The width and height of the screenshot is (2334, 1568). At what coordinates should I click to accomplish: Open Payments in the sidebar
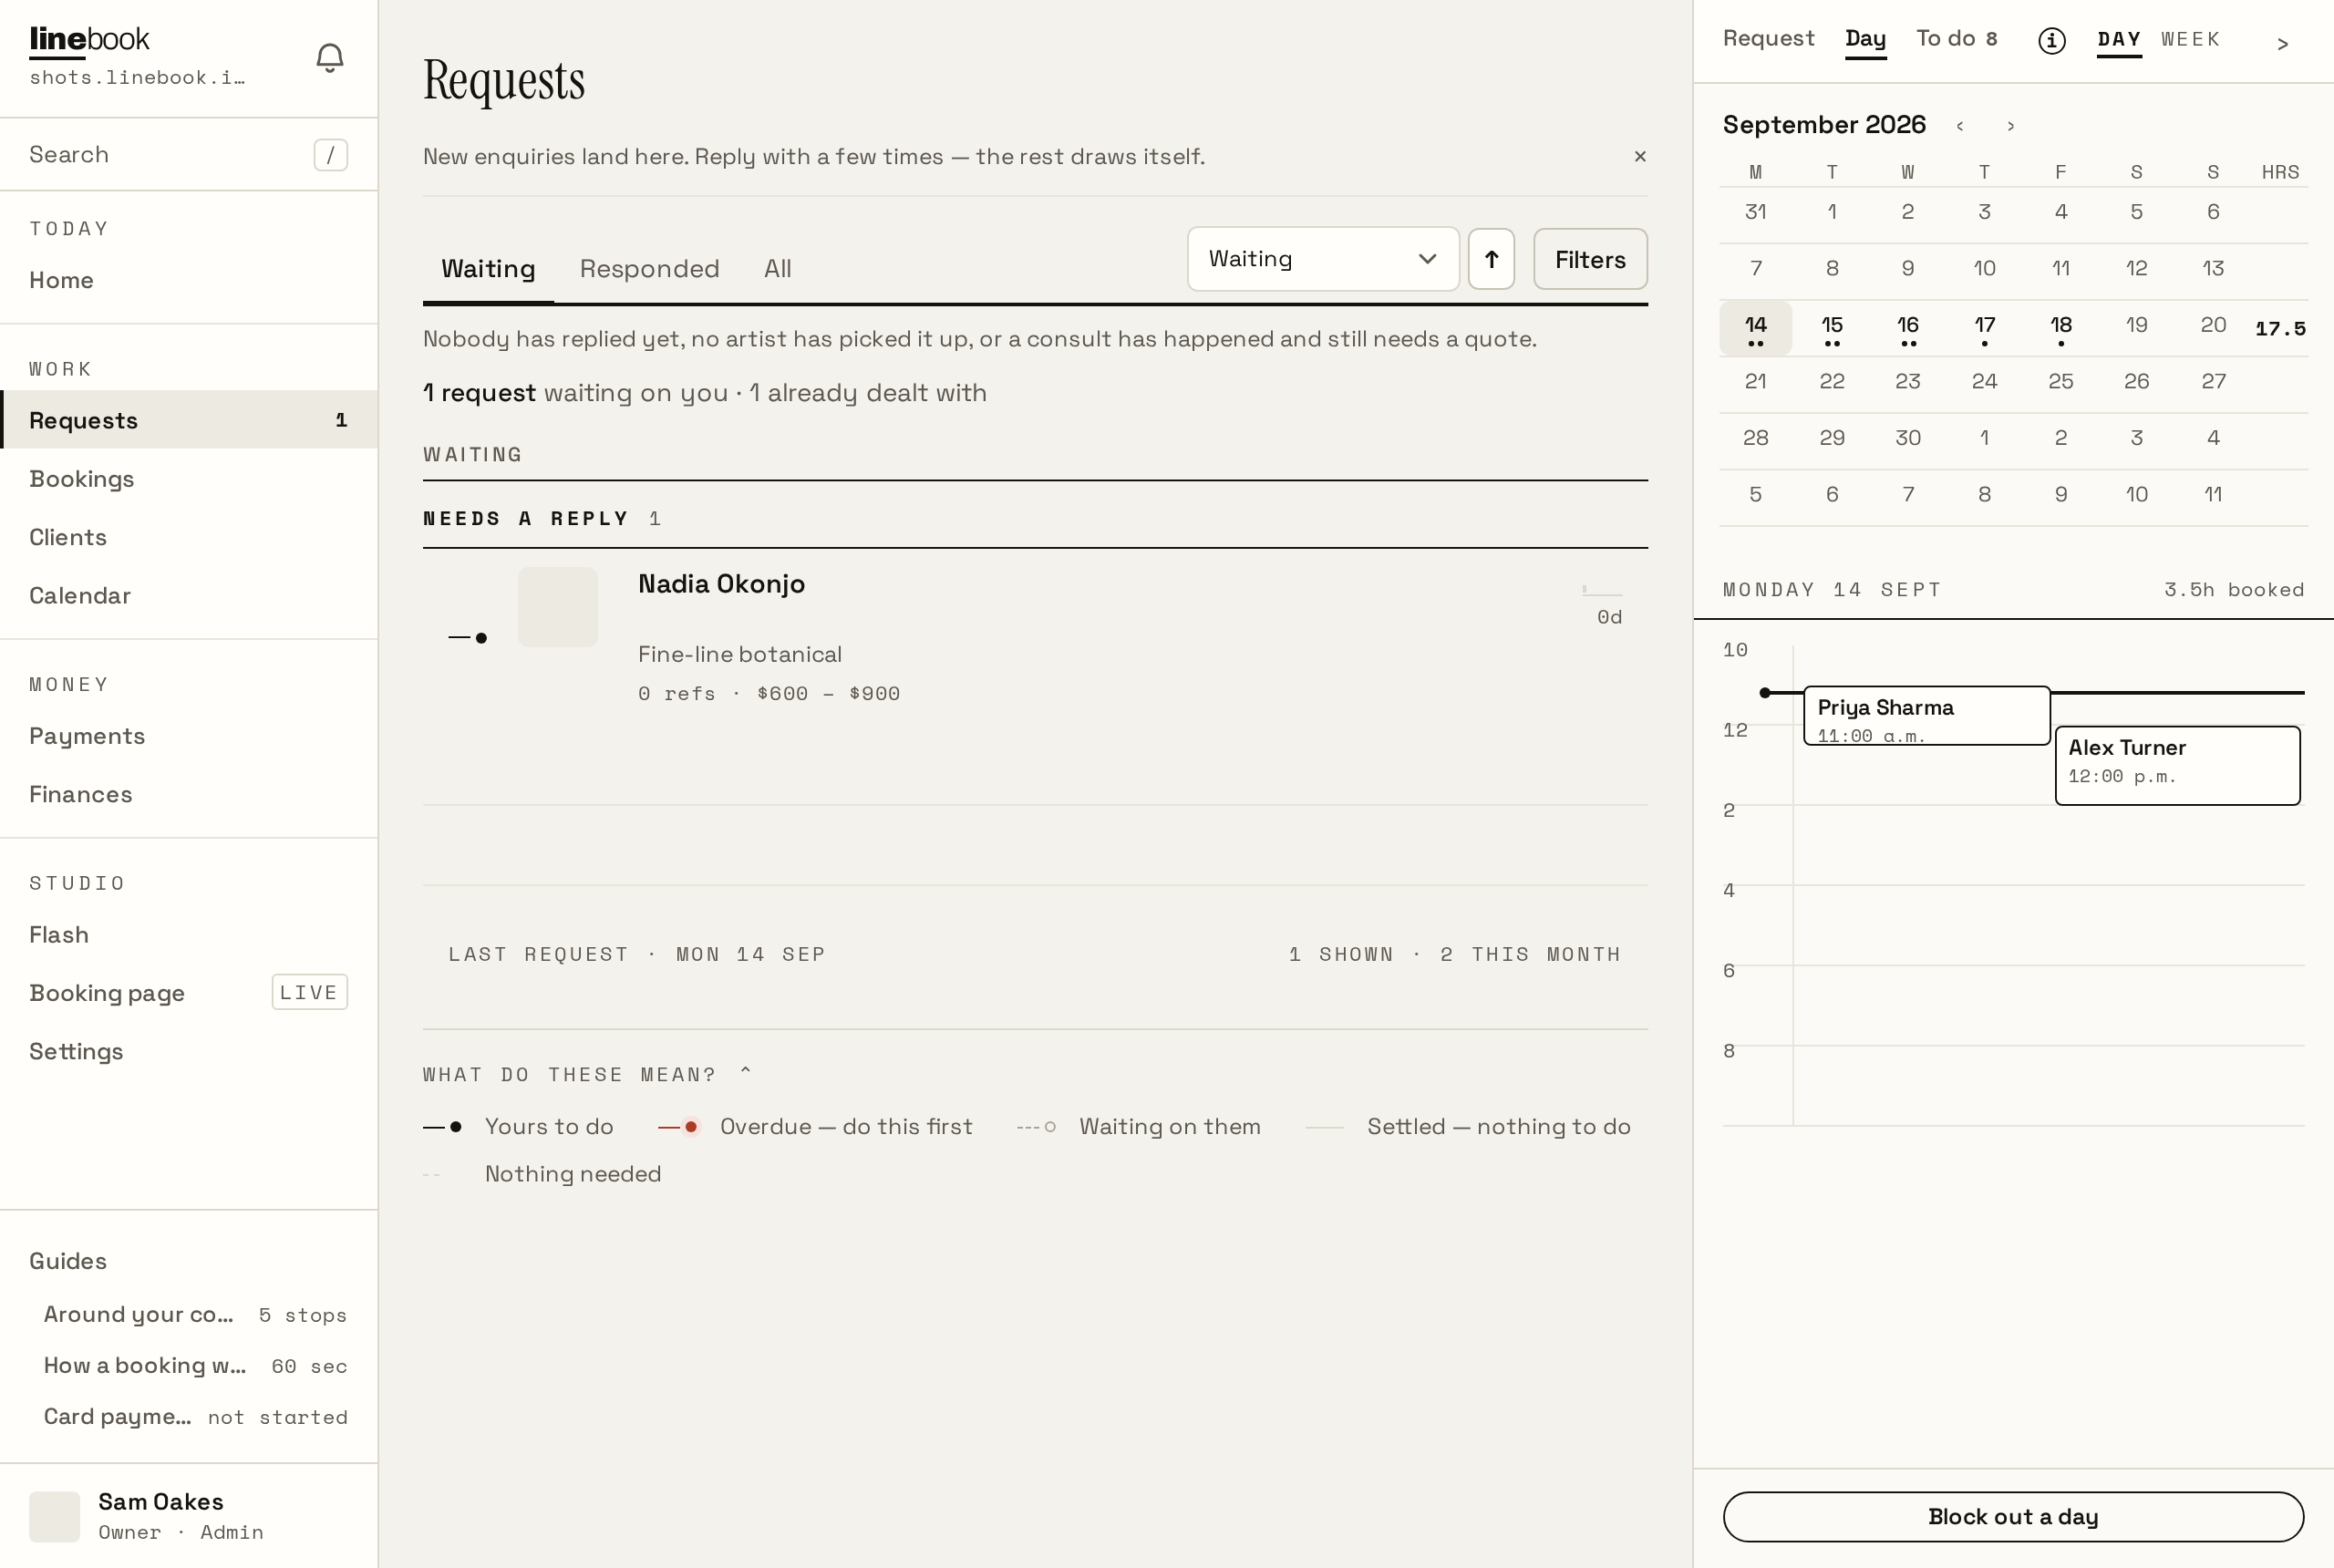coord(189,736)
